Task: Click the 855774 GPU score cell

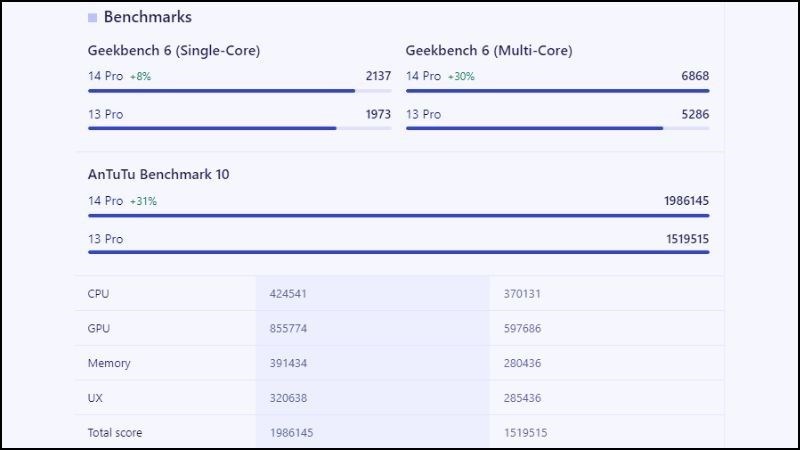Action: (x=290, y=329)
